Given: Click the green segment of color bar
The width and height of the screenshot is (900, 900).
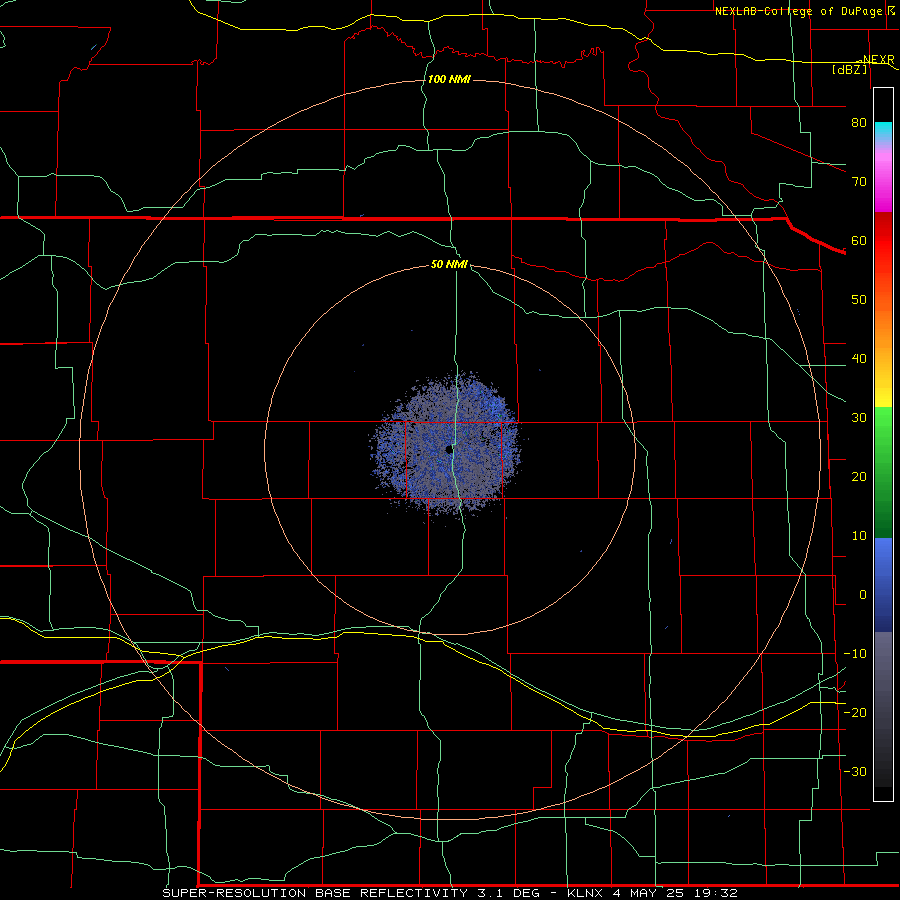Looking at the screenshot, I should [883, 472].
